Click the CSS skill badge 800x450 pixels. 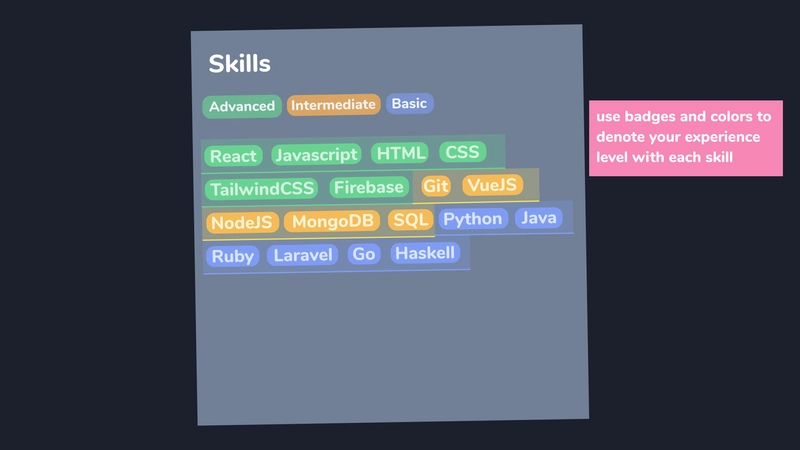coord(462,152)
